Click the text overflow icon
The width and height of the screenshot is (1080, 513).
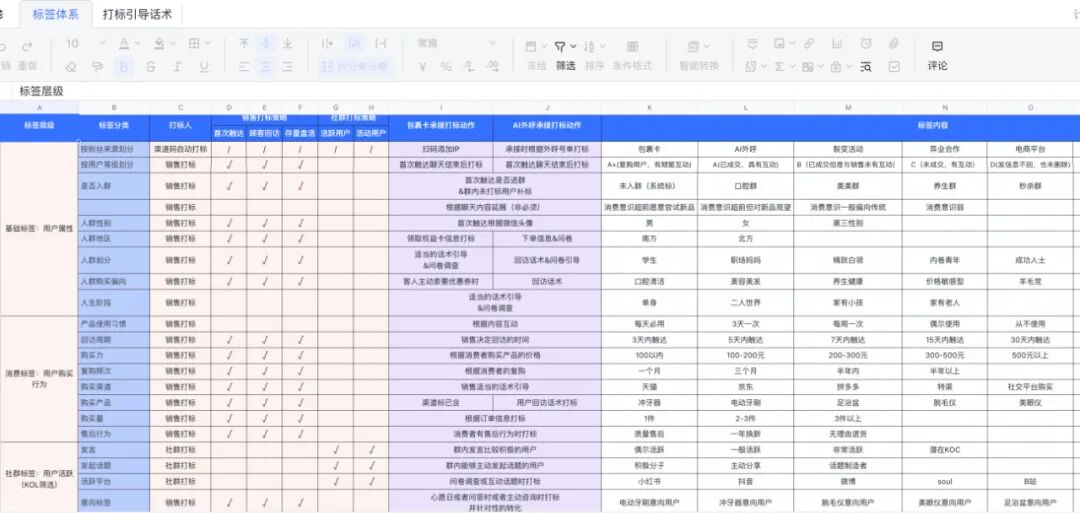[327, 43]
